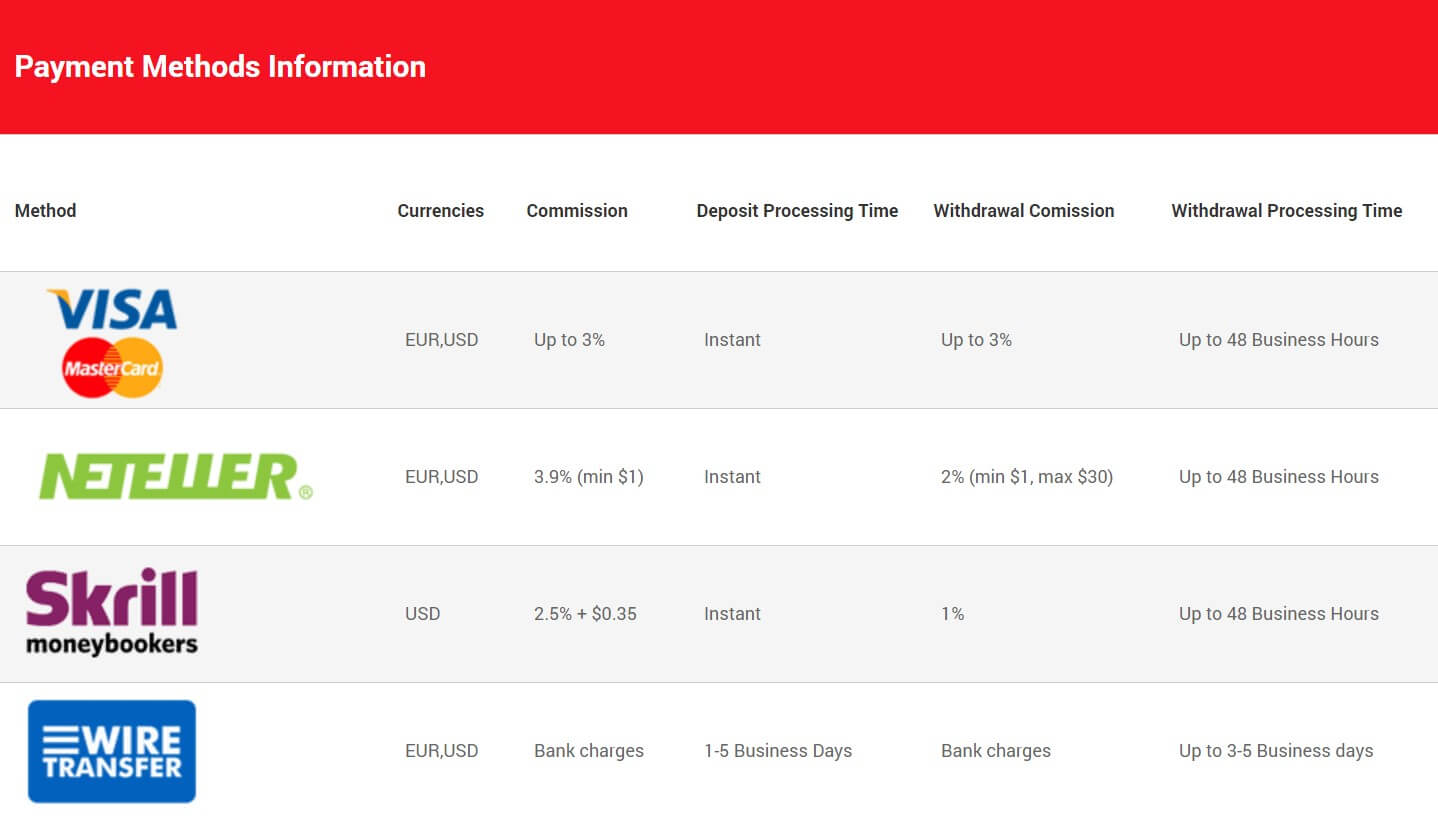1438x819 pixels.
Task: Click Up to 48 Business Hours for Skrill
Action: click(1278, 614)
